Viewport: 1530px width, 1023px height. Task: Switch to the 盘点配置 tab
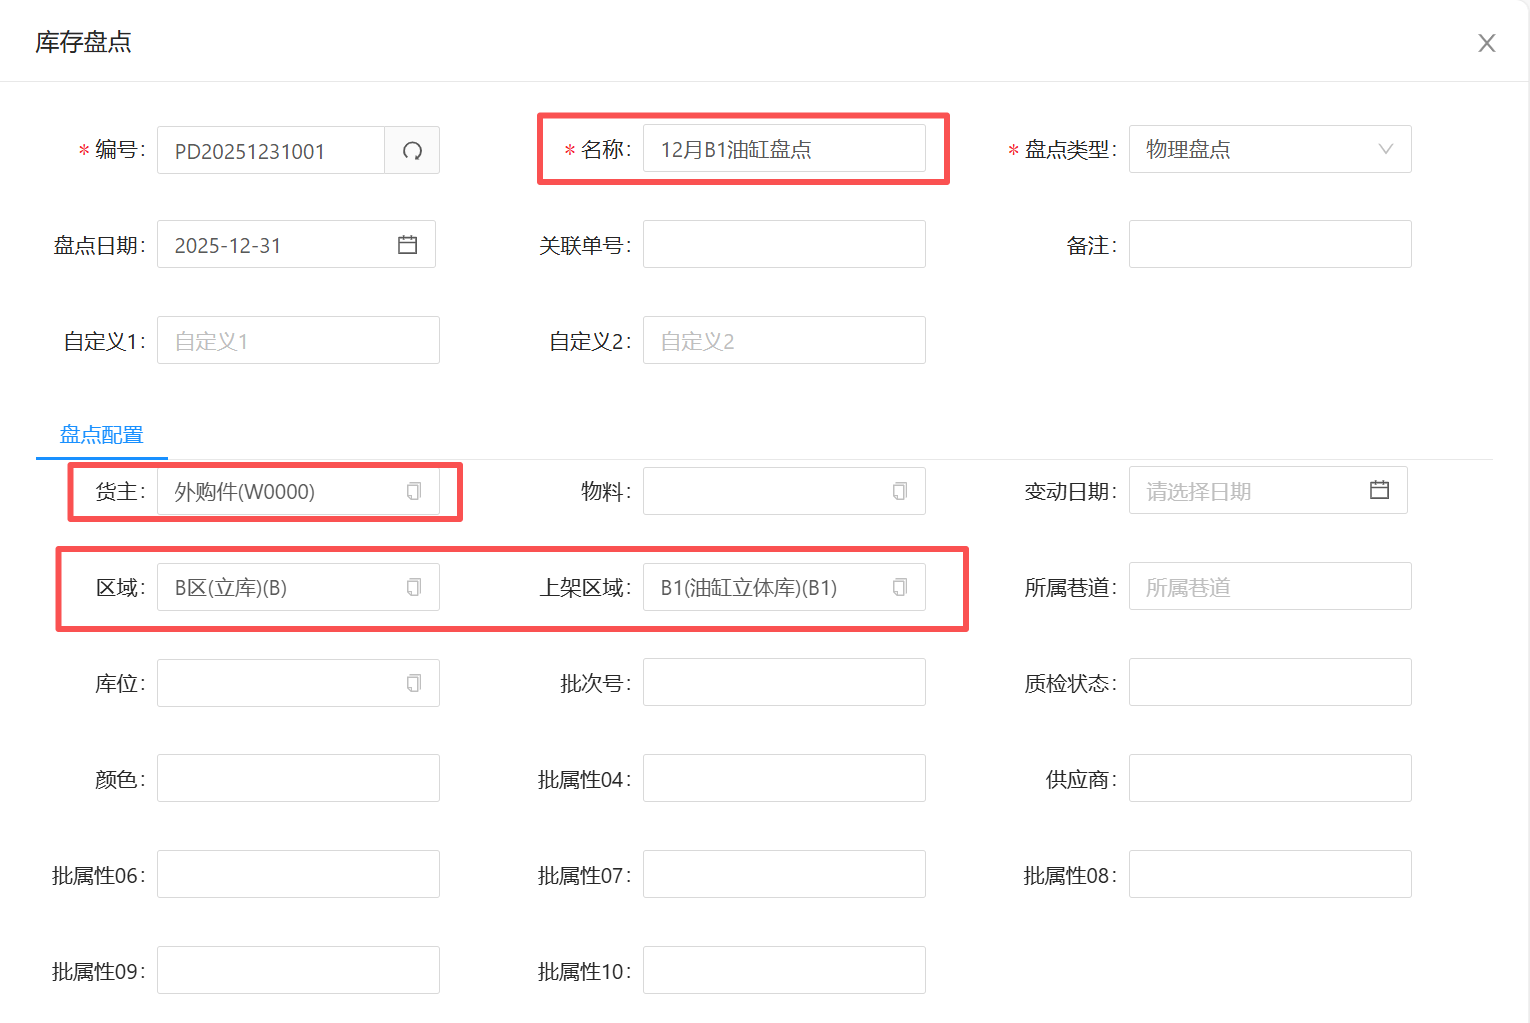tap(101, 435)
